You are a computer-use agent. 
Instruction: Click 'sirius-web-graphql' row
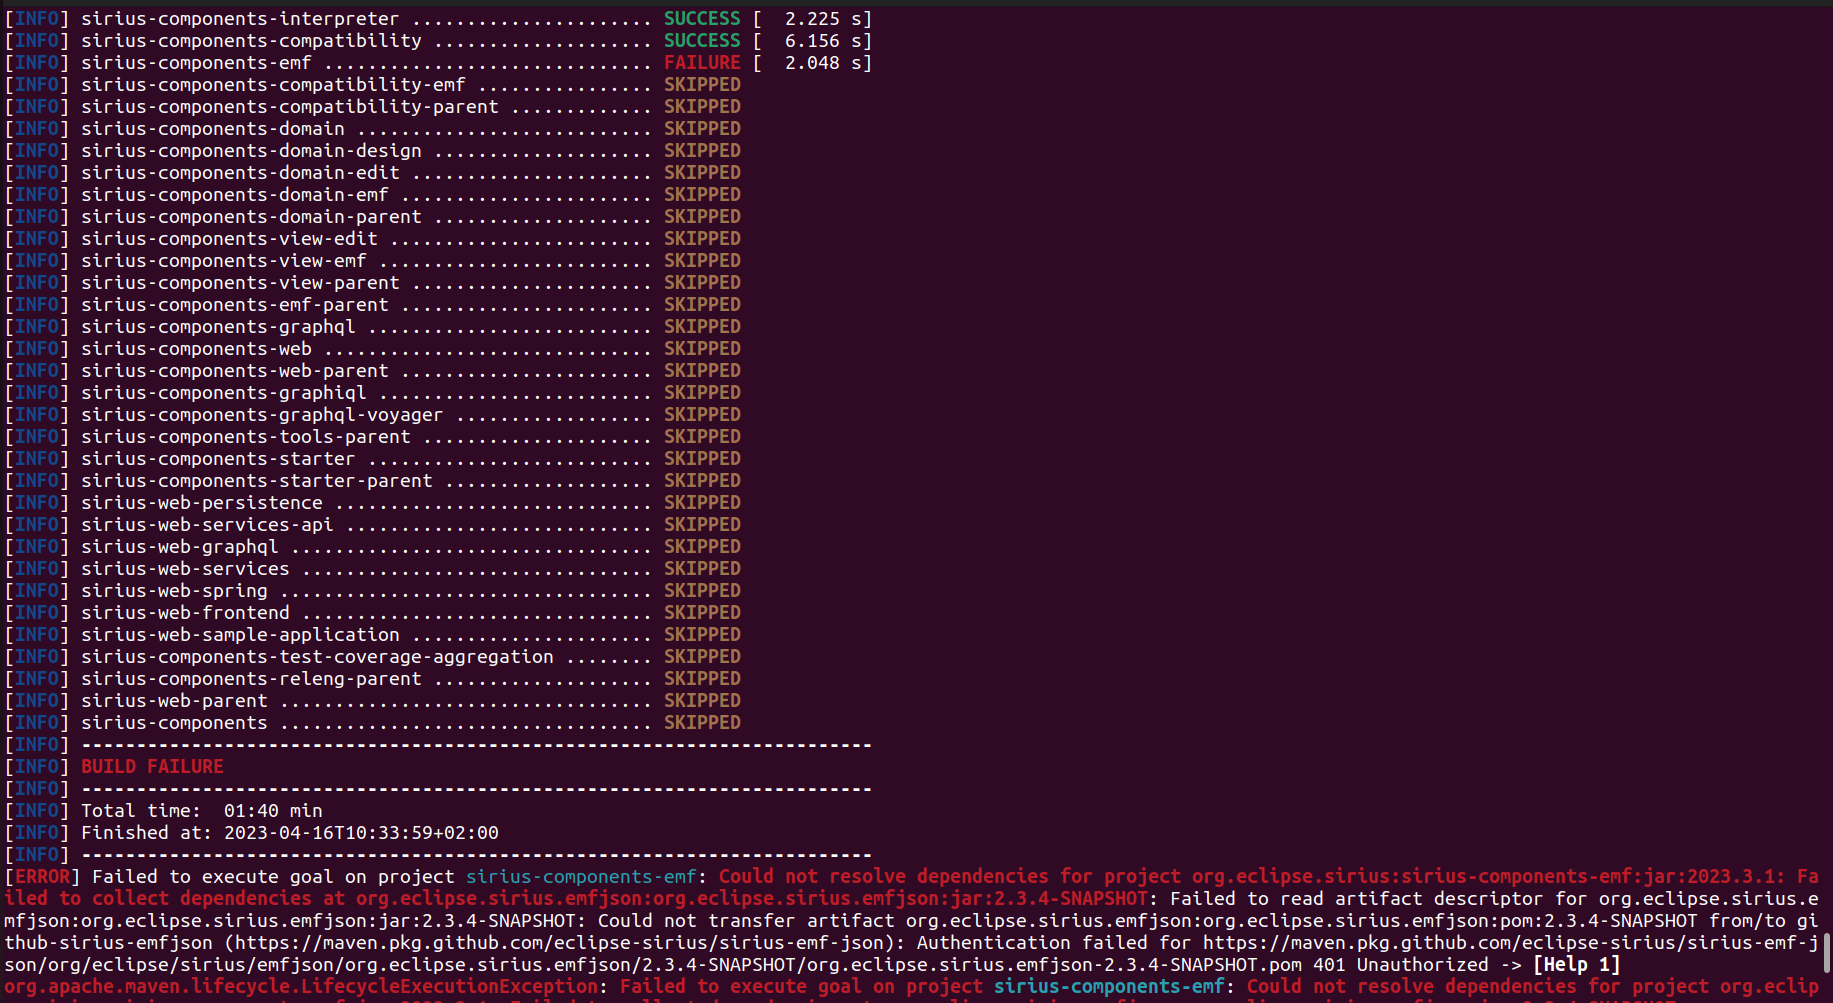tap(372, 547)
